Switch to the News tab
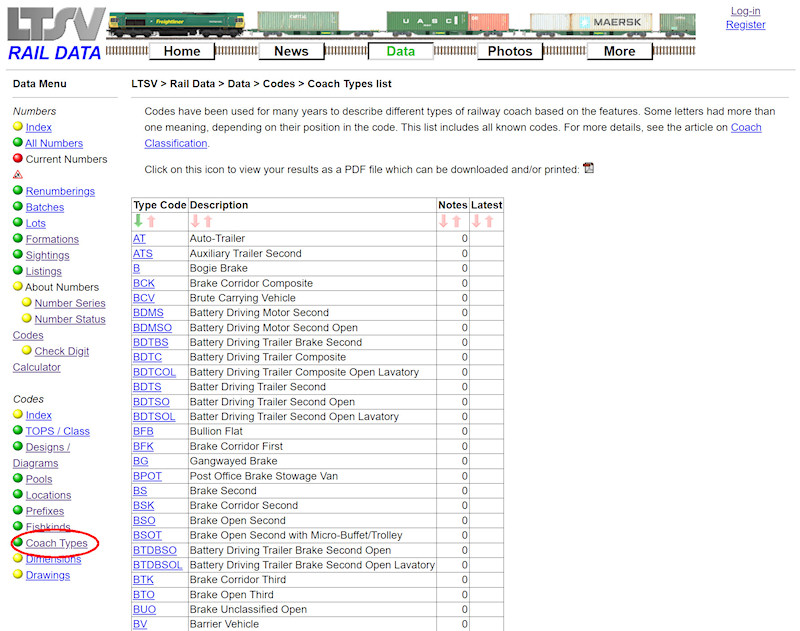The image size is (800, 631). tap(291, 51)
